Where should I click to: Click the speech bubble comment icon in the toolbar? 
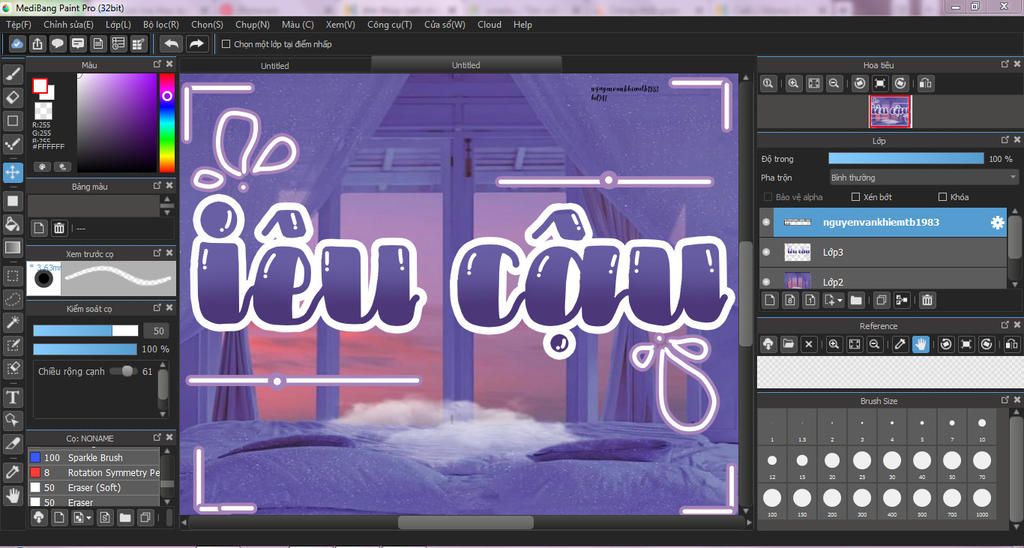coord(57,44)
